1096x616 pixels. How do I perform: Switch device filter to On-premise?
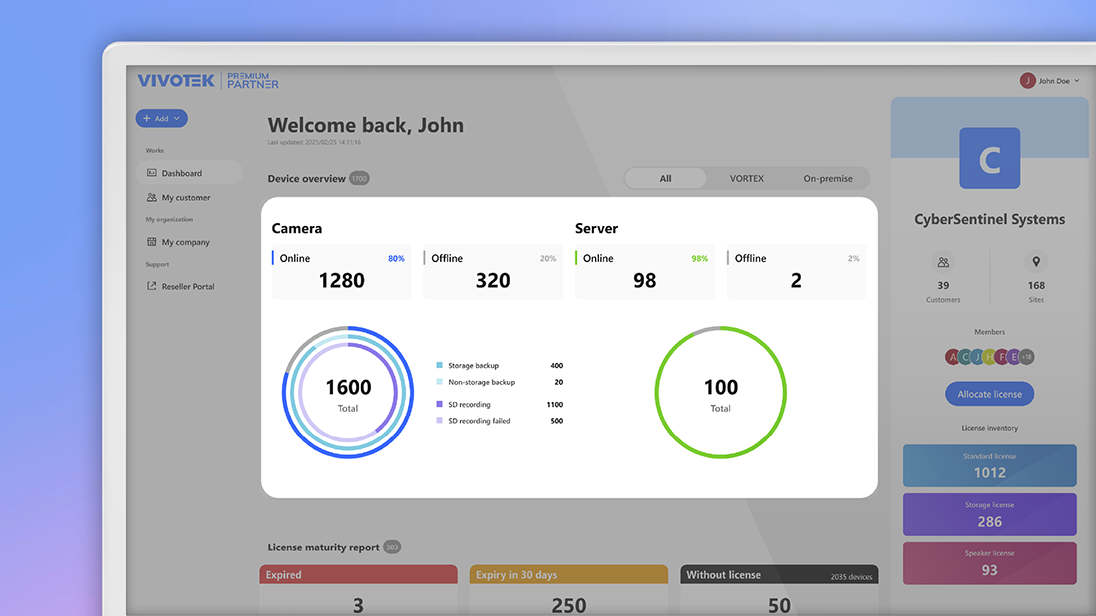point(828,179)
